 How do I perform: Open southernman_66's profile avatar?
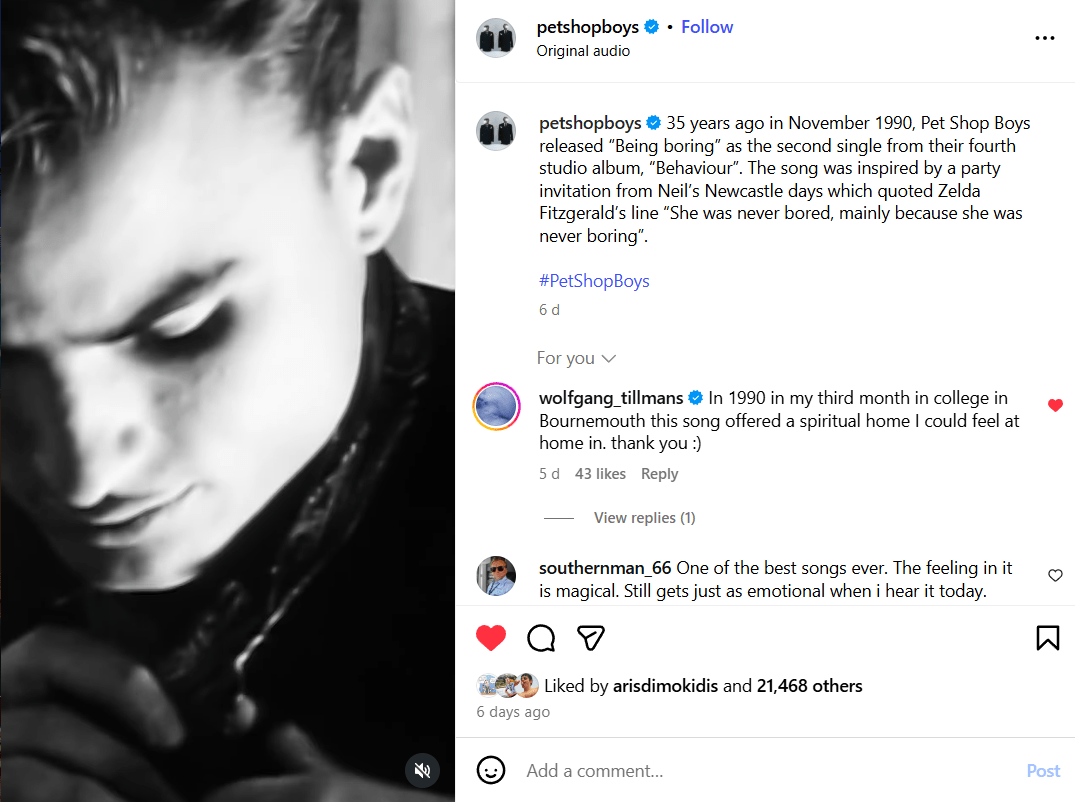click(x=496, y=576)
